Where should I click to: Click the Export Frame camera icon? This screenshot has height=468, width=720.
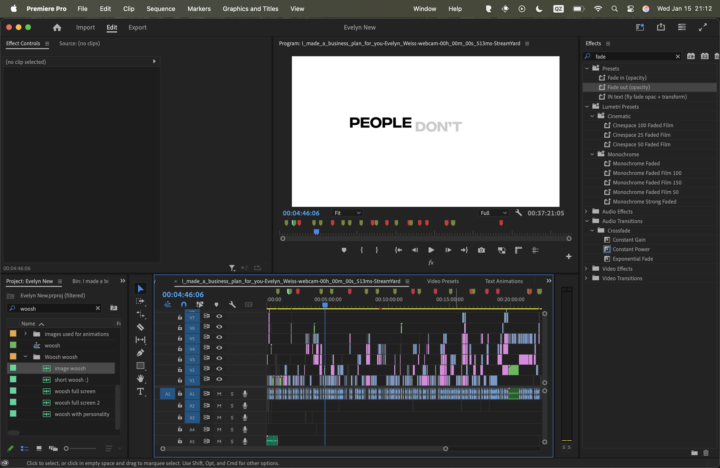481,250
